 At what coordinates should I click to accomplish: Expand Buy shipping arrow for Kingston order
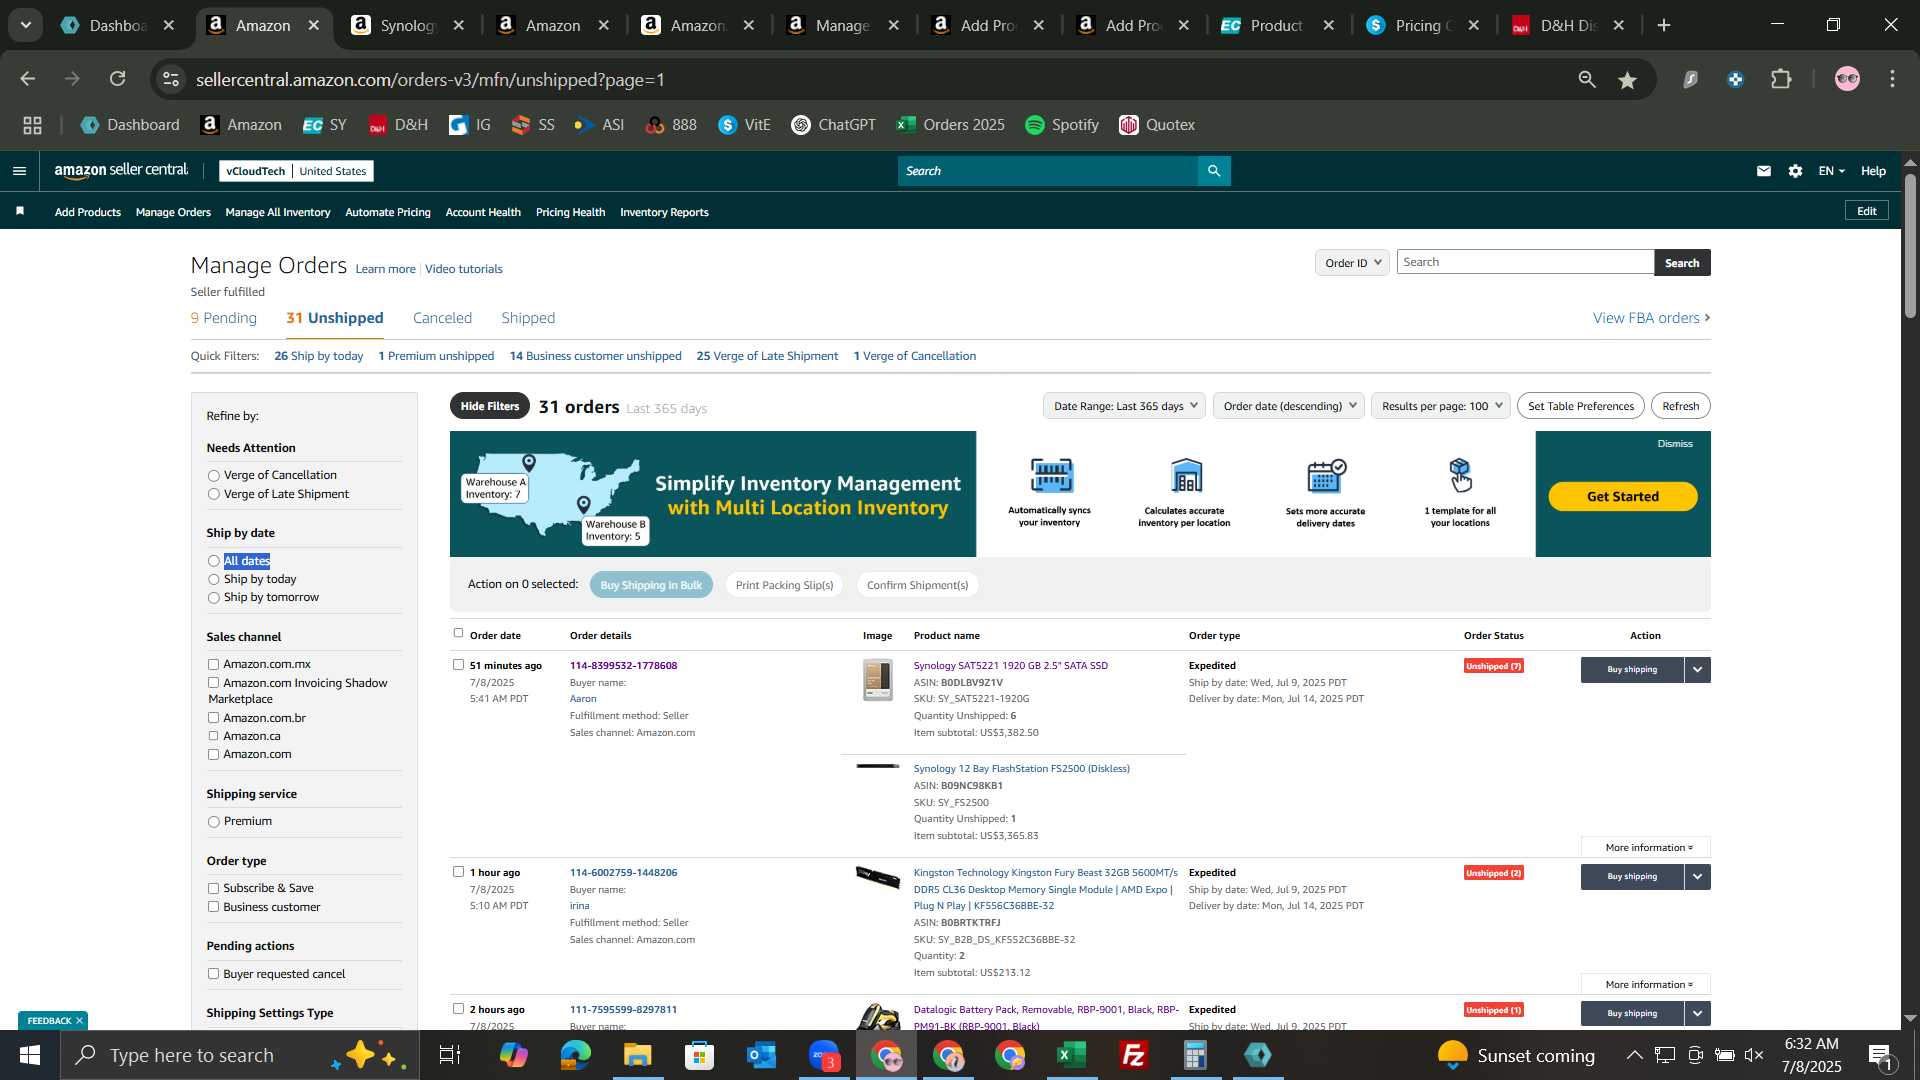pyautogui.click(x=1698, y=877)
